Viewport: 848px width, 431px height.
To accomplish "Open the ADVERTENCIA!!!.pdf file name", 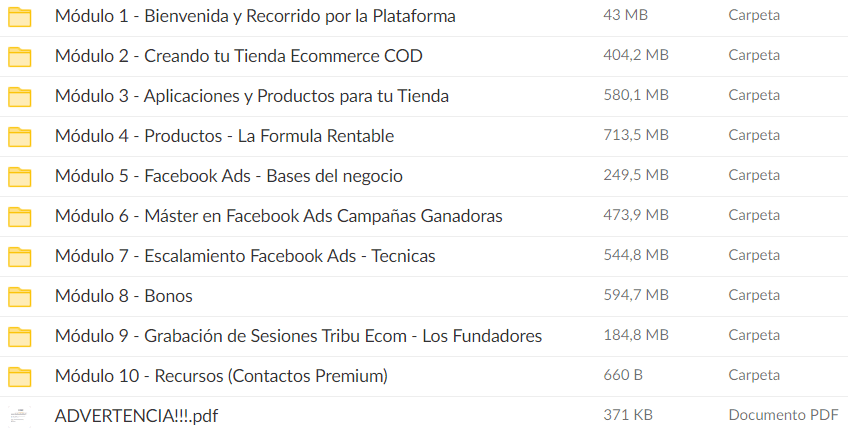I will point(135,416).
